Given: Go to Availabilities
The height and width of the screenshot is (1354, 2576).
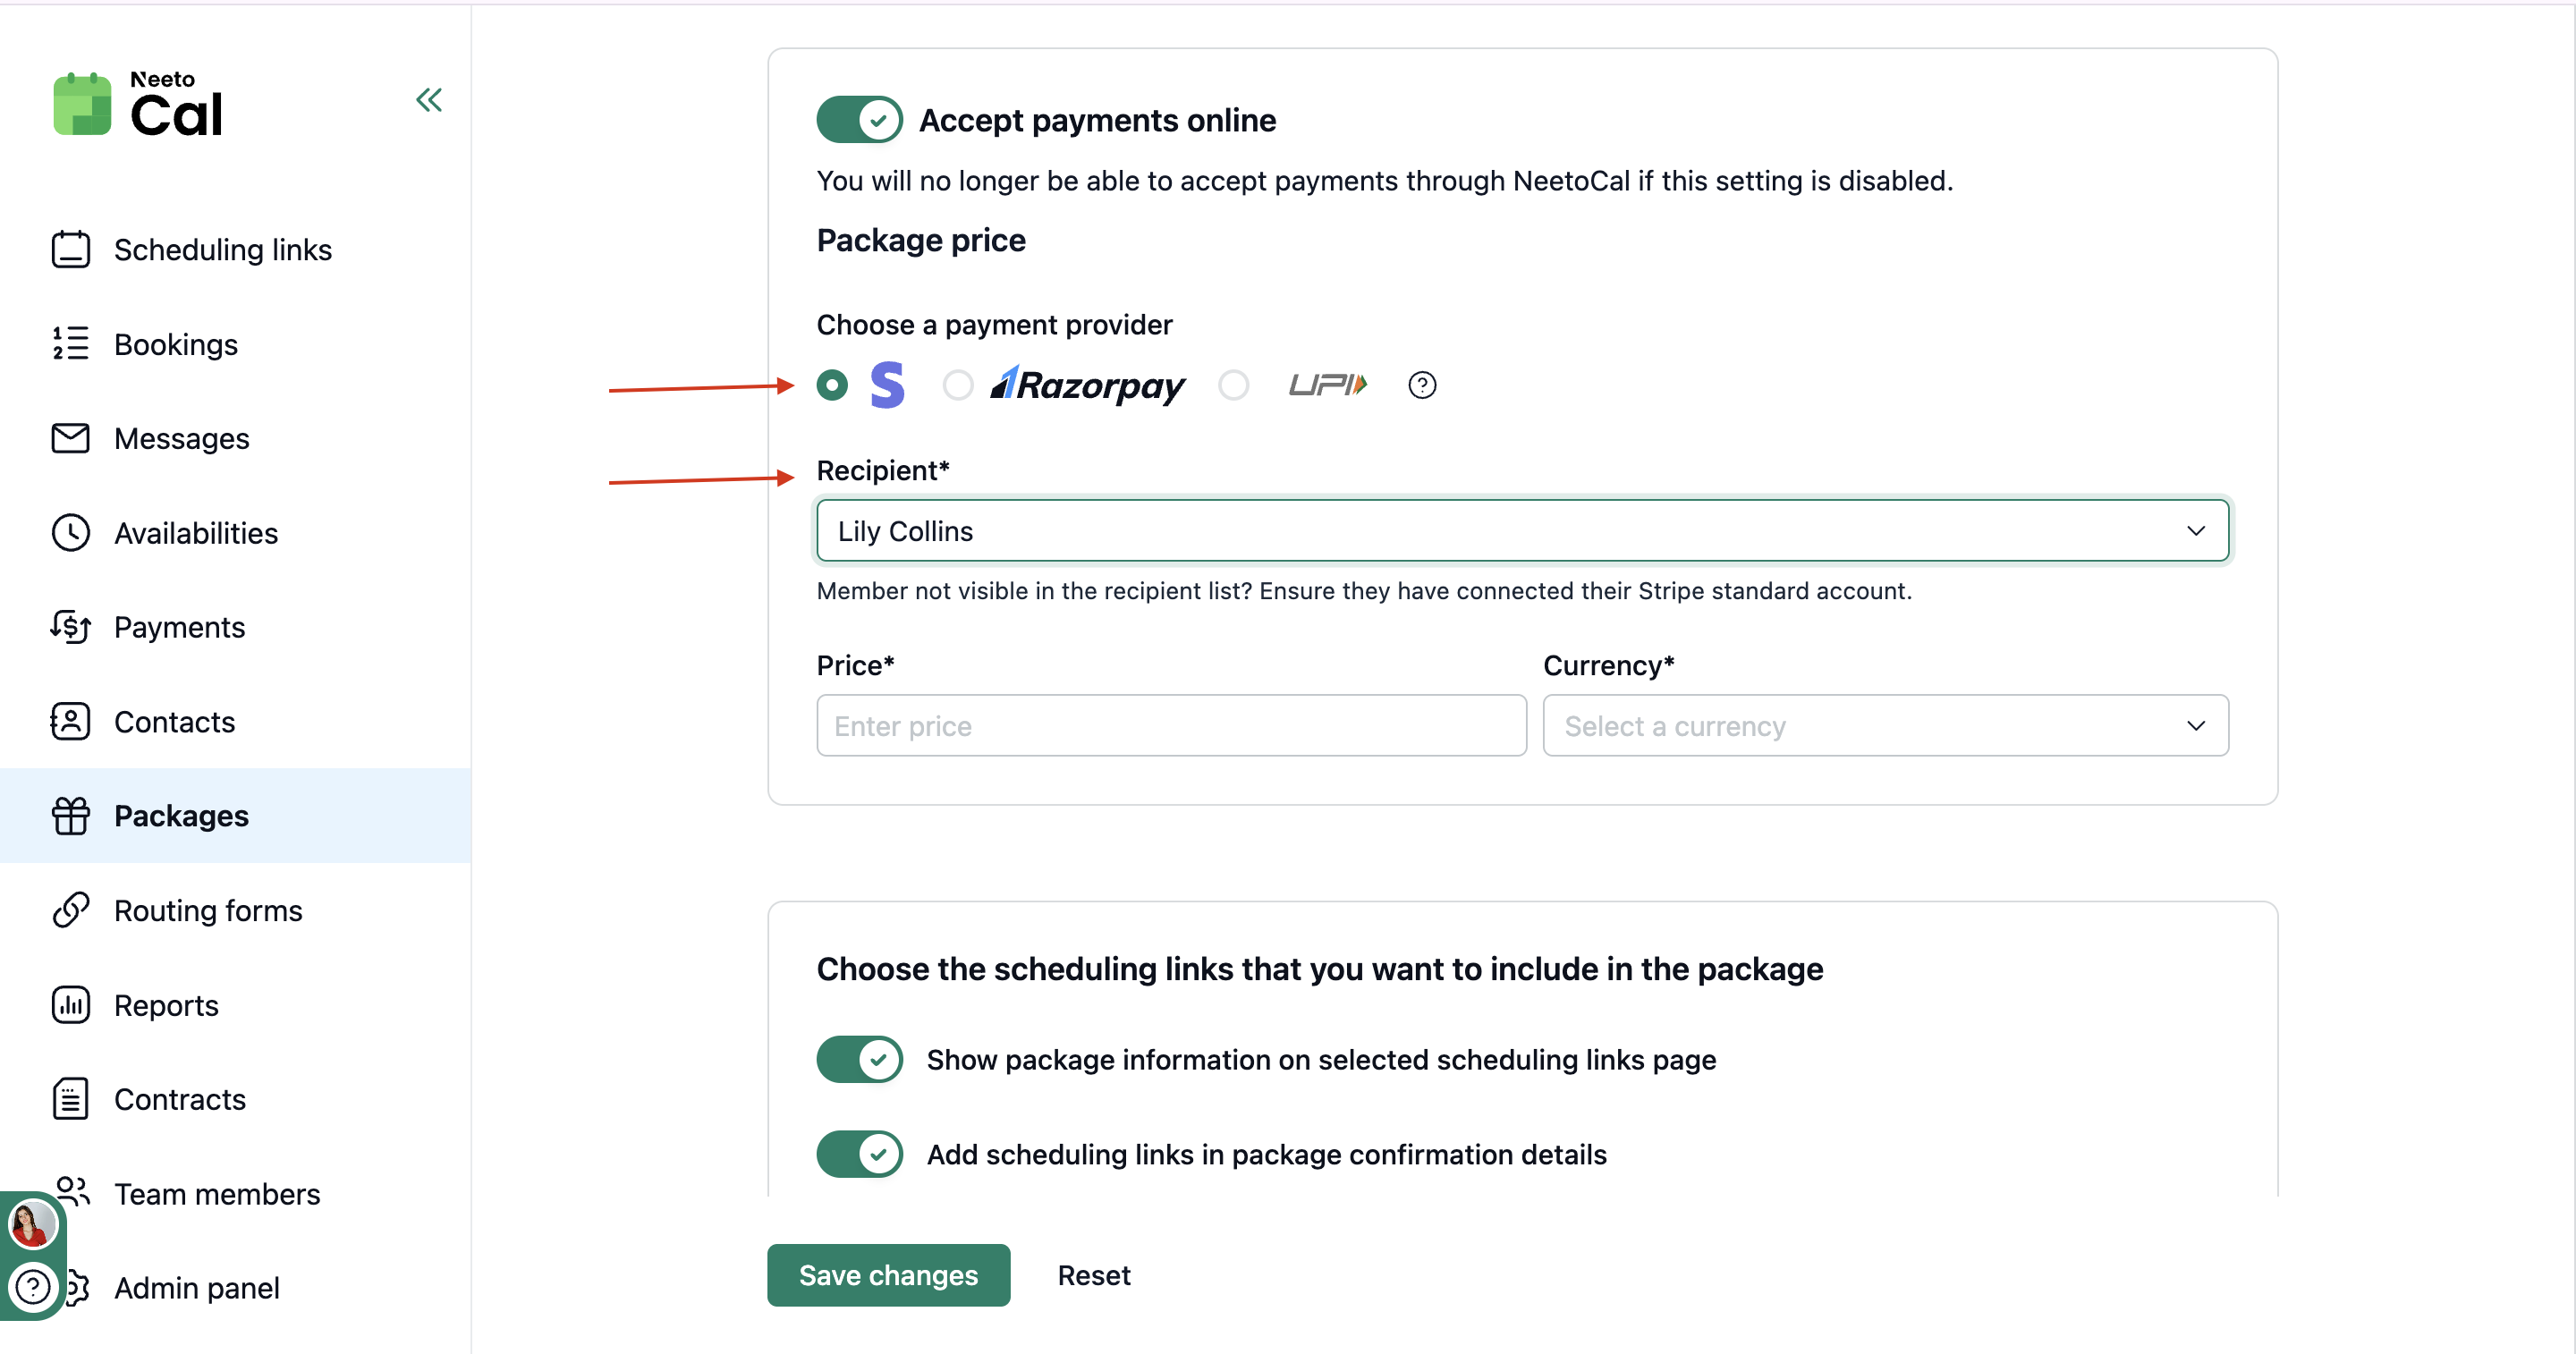Looking at the screenshot, I should 196,533.
